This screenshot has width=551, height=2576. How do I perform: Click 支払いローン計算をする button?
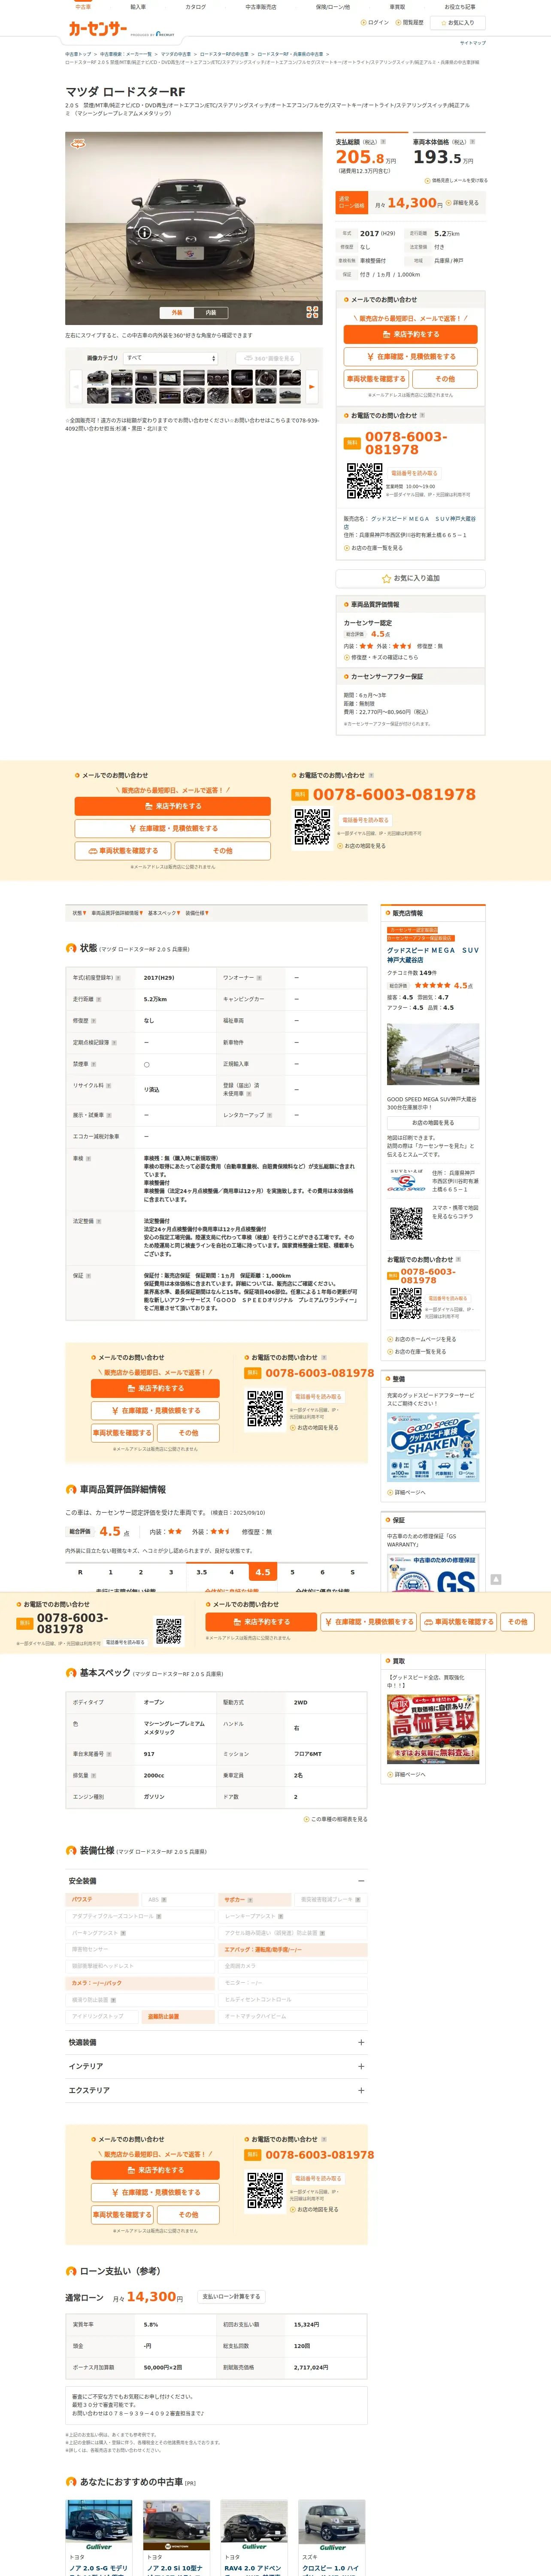231,2296
